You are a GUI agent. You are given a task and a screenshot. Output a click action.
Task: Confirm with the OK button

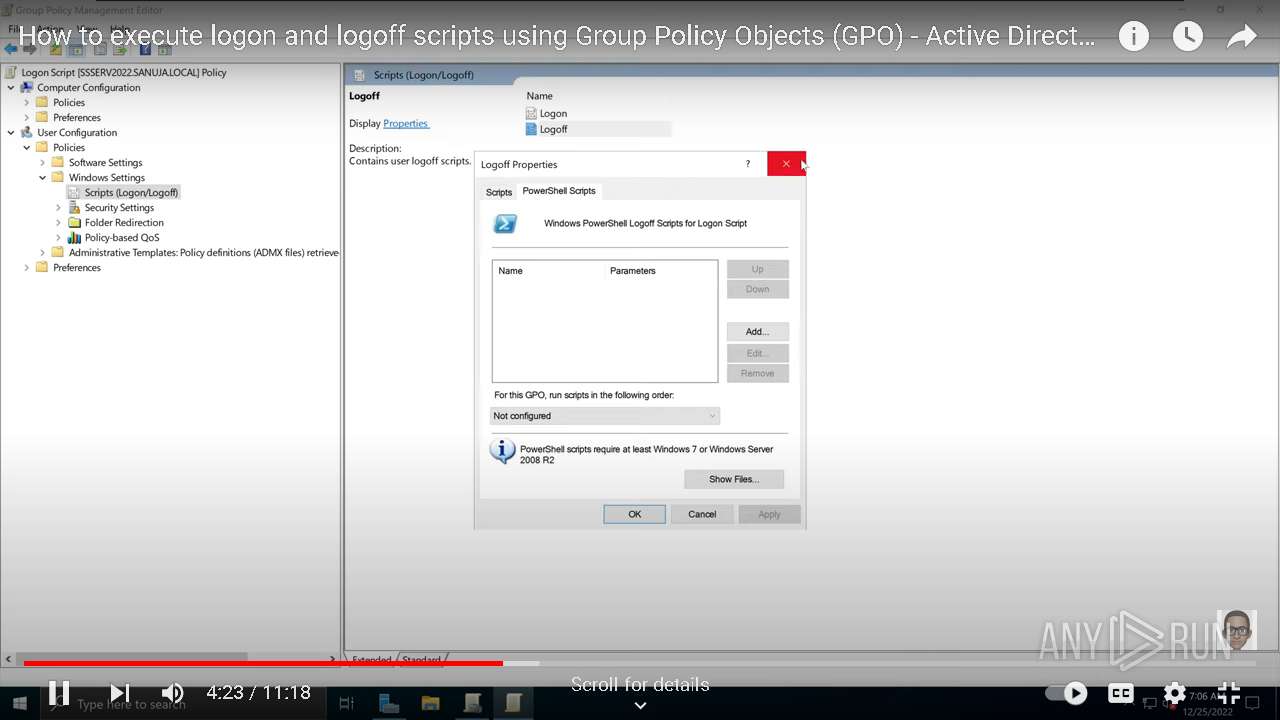coord(634,514)
